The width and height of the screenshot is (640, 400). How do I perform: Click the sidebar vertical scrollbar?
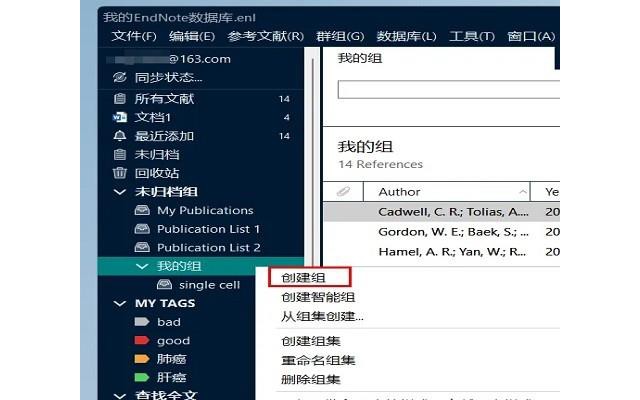tap(313, 163)
